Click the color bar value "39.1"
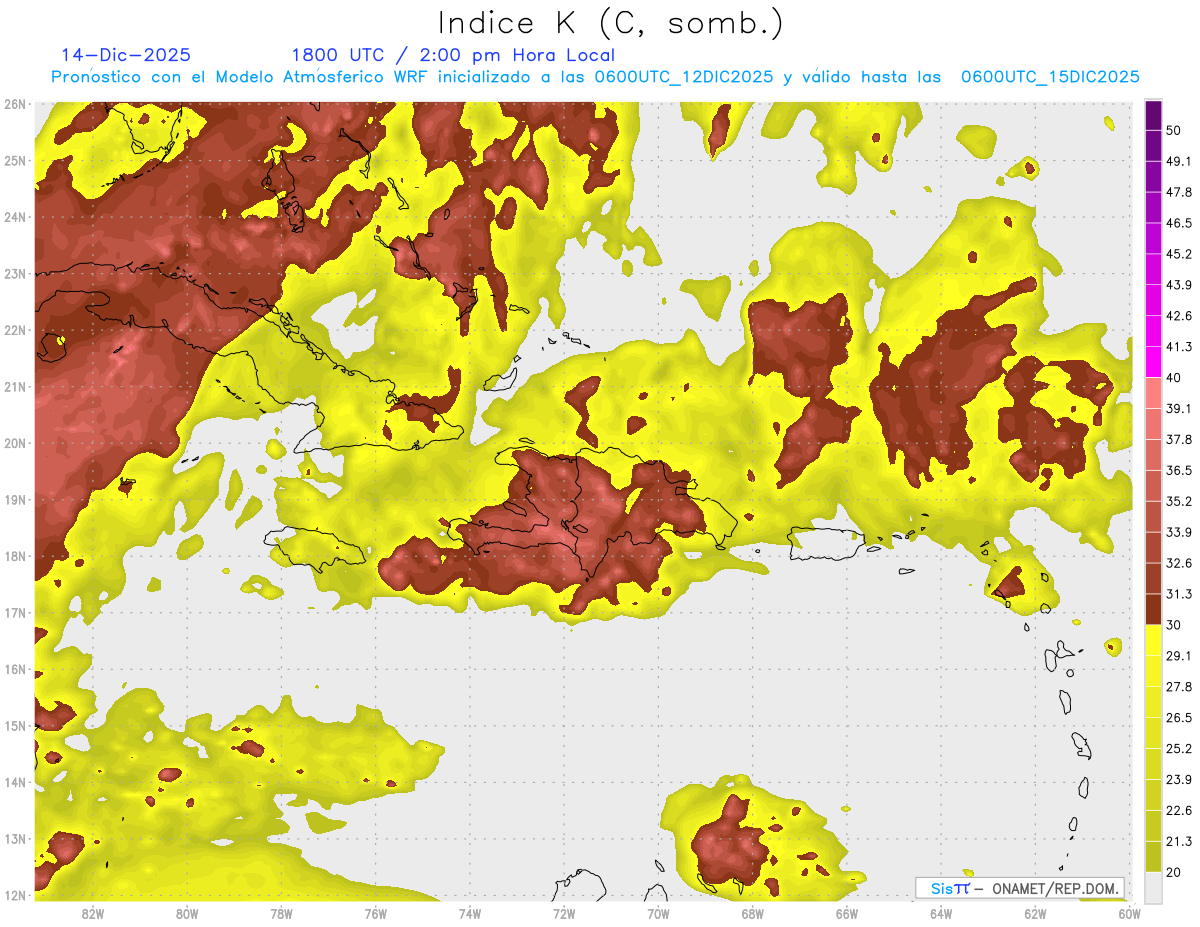1200x927 pixels. tap(1179, 408)
